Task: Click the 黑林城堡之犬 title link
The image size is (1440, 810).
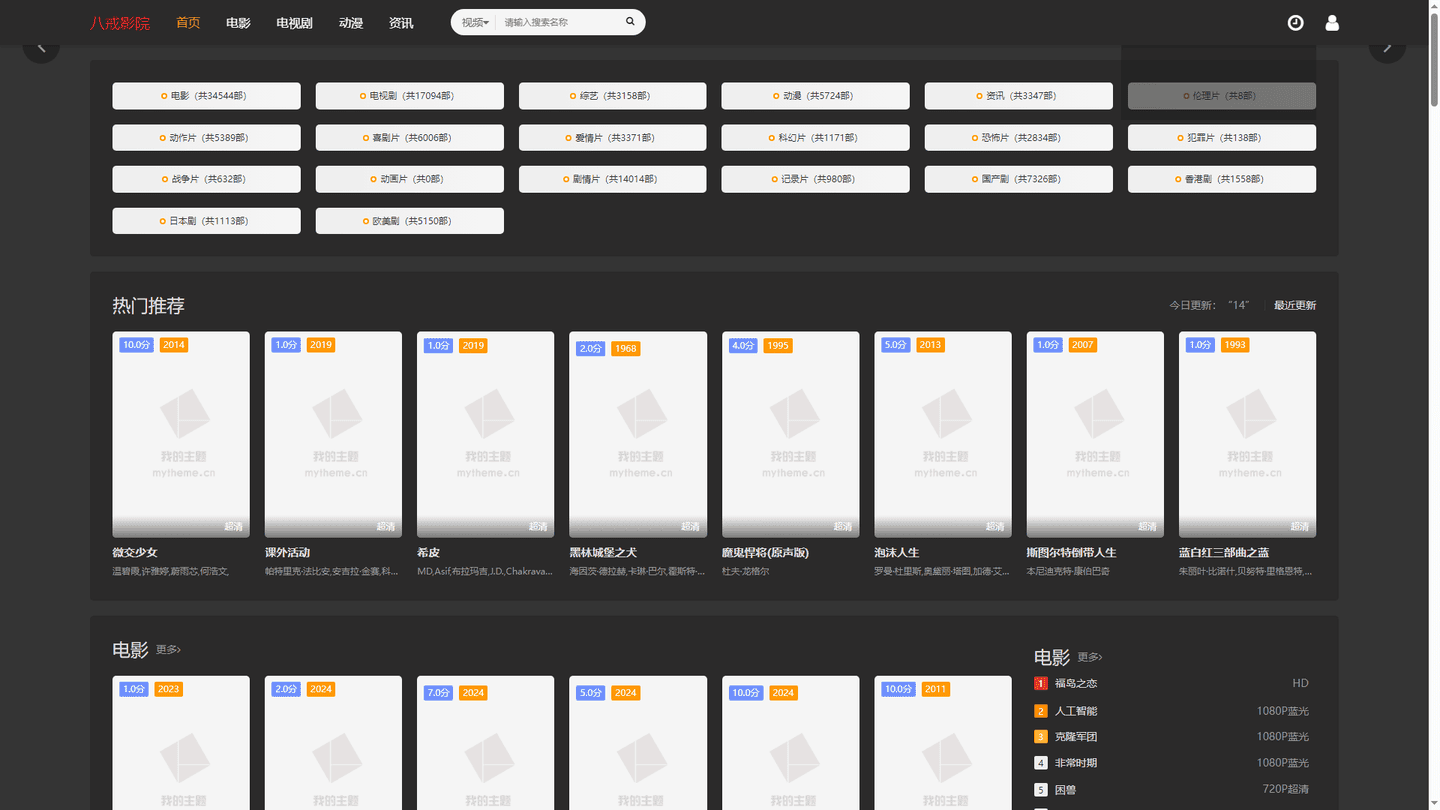Action: click(603, 552)
